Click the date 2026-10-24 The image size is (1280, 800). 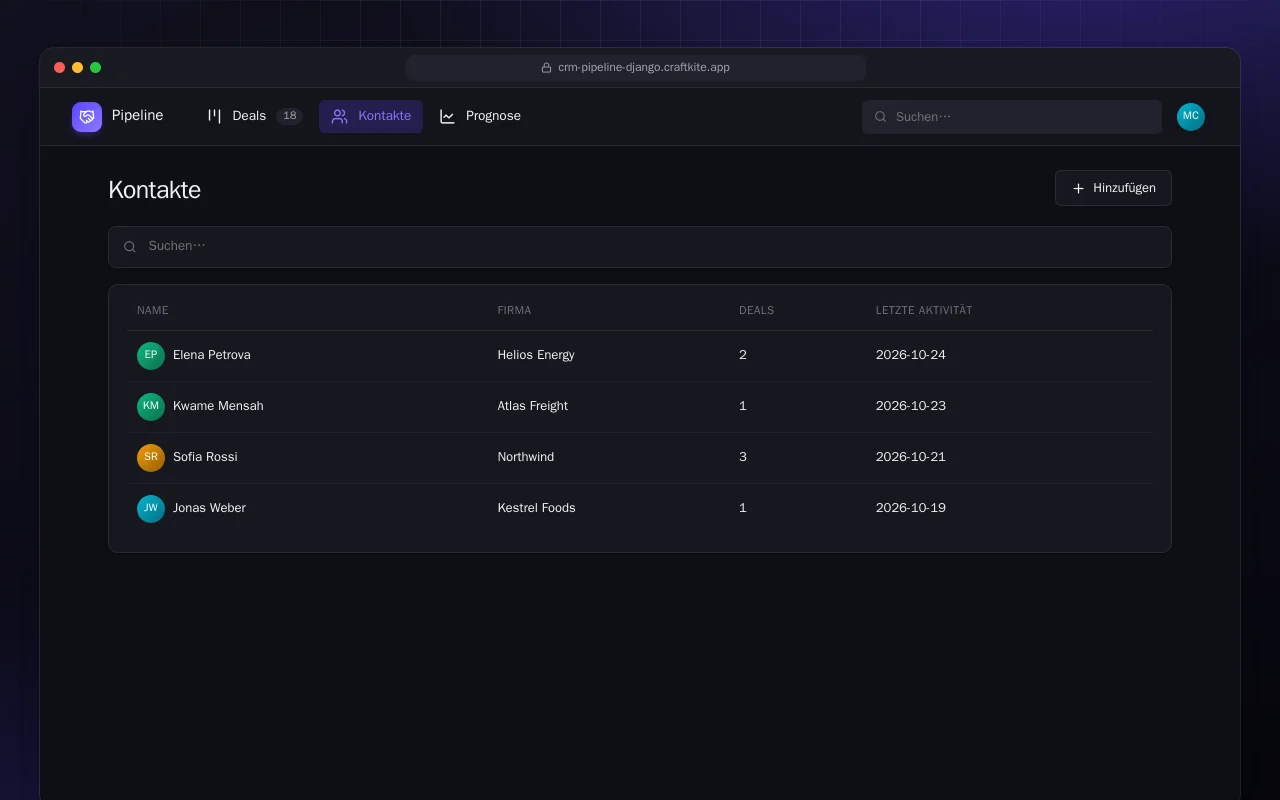[911, 355]
